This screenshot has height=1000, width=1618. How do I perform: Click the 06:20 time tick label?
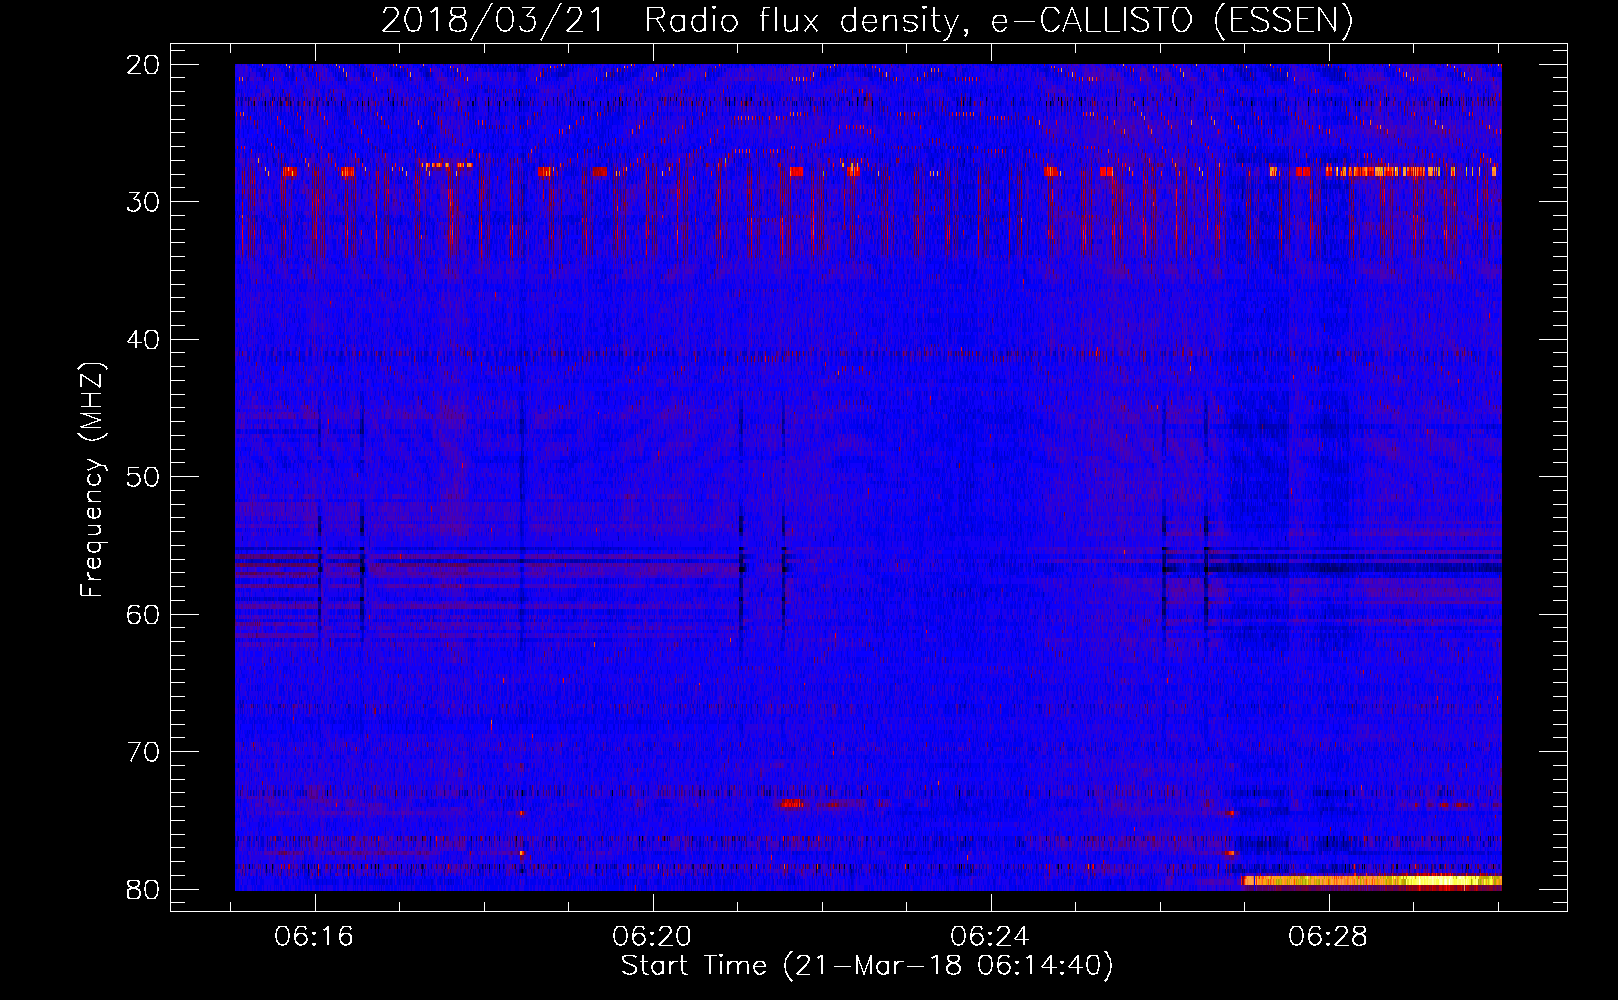[x=652, y=937]
